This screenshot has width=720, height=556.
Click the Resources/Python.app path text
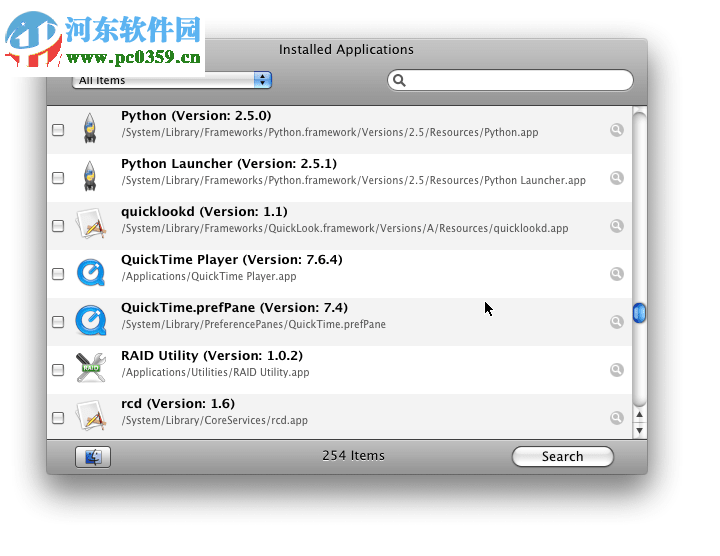[x=330, y=133]
